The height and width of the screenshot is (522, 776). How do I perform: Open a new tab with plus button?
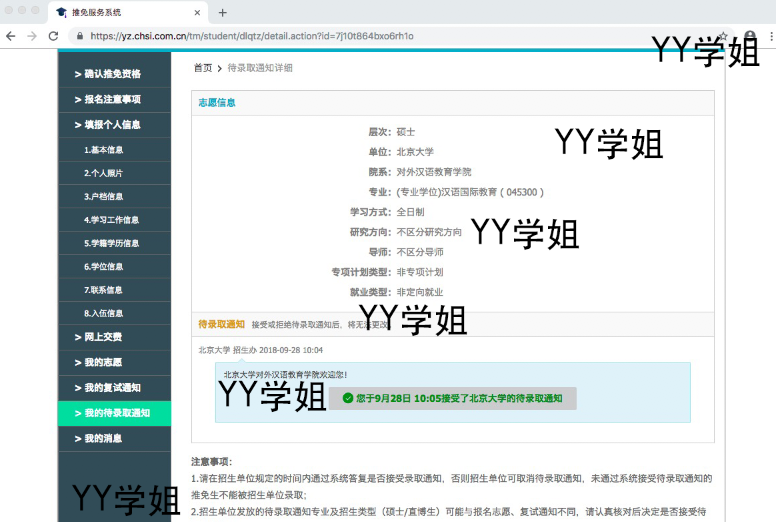[223, 12]
